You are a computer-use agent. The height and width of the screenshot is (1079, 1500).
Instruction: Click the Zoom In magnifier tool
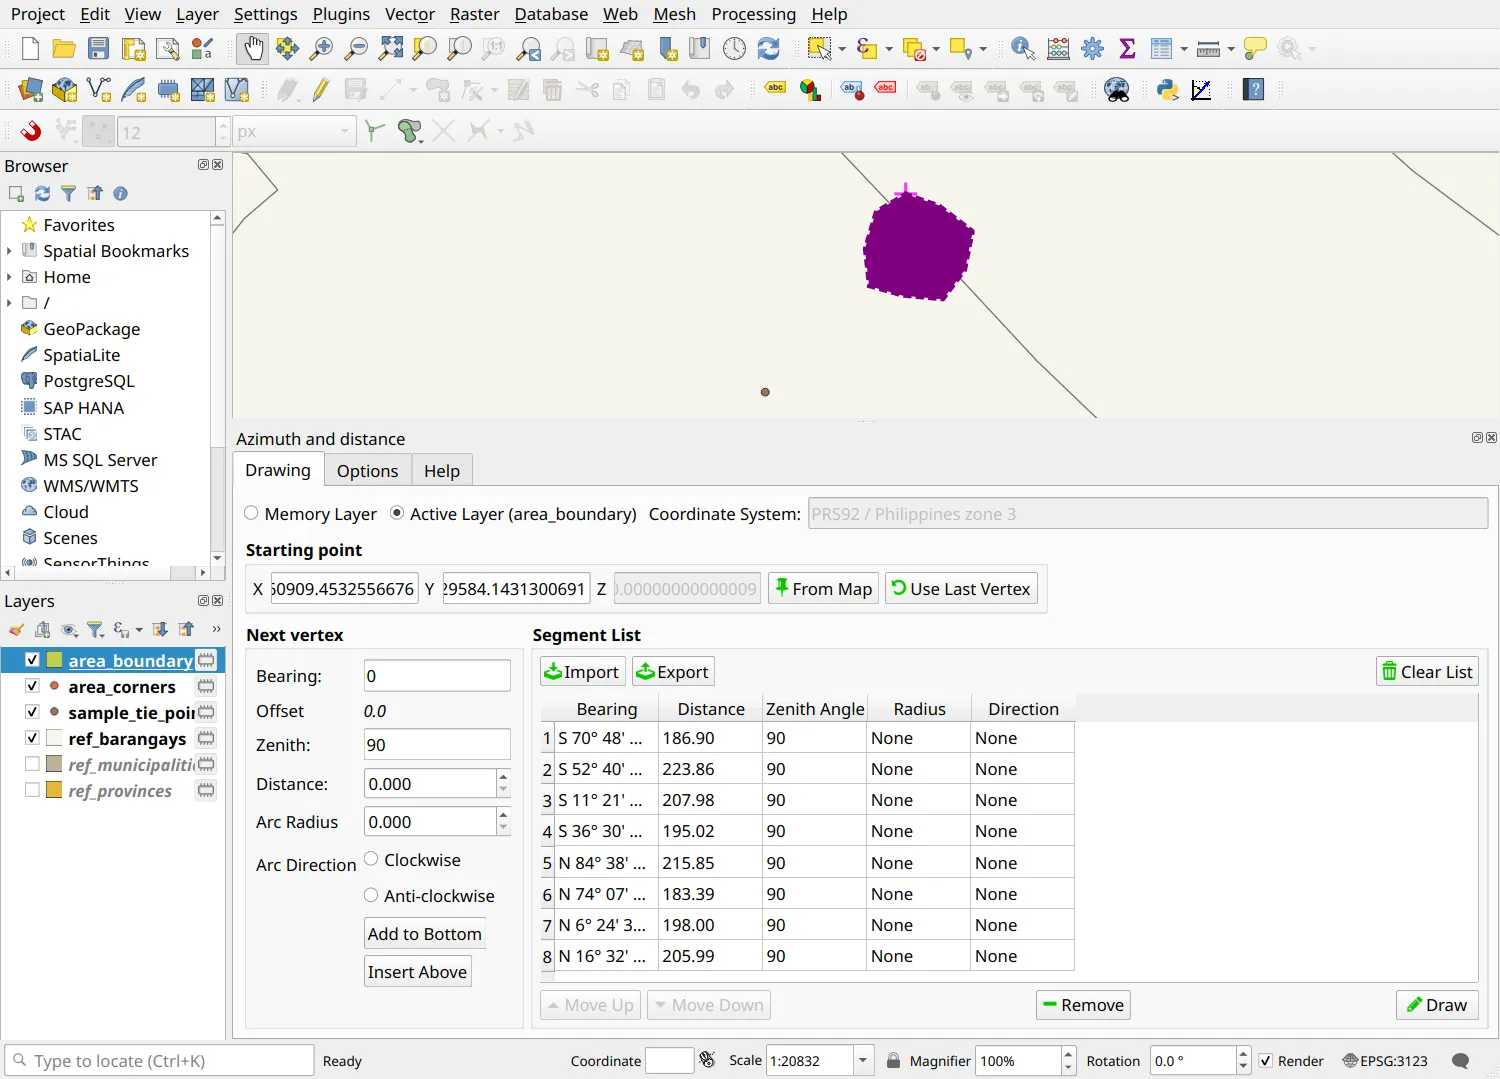(x=321, y=49)
